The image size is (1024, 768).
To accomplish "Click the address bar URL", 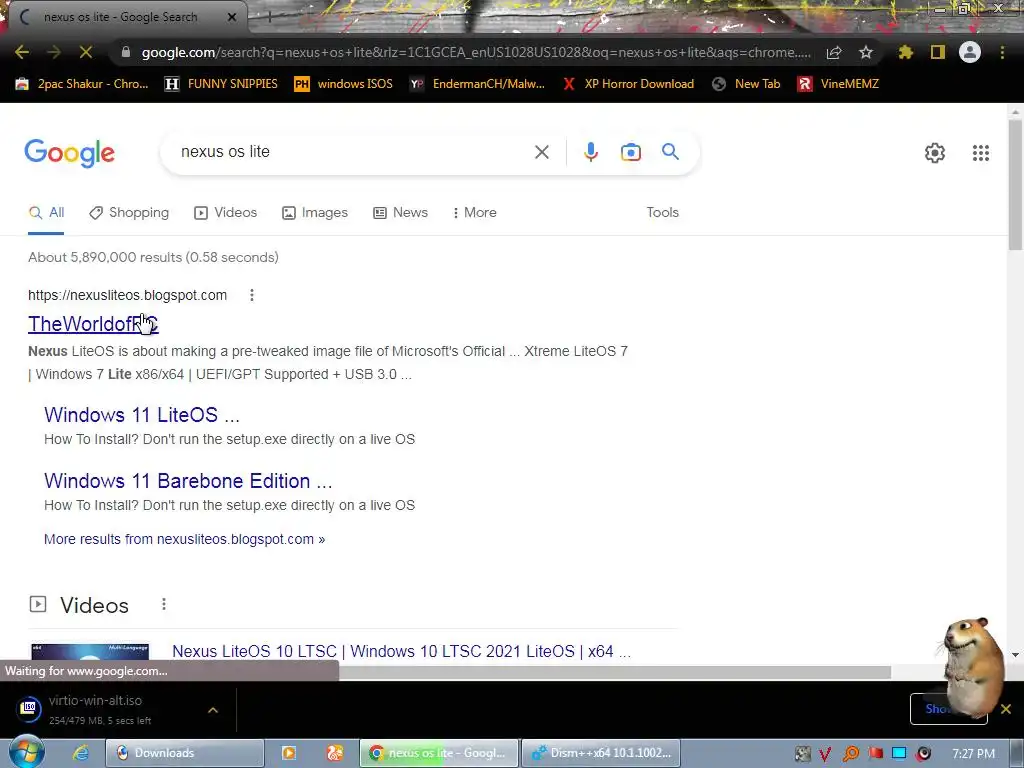I will click(476, 52).
